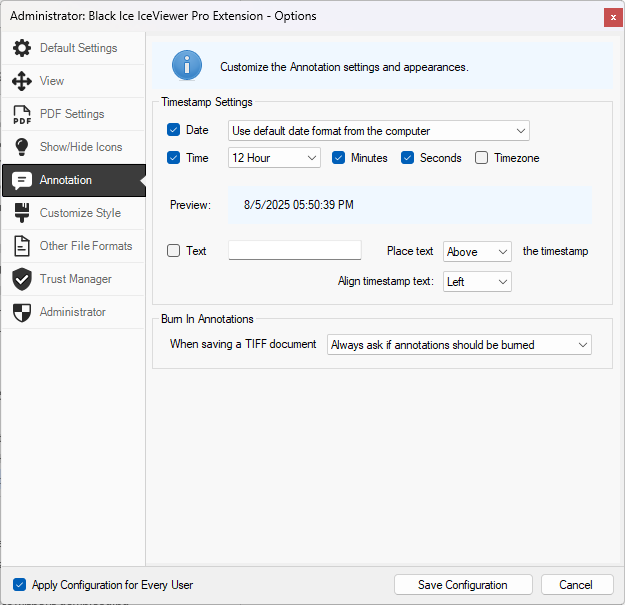The image size is (625, 605).
Task: Switch to the View section
Action: [73, 81]
